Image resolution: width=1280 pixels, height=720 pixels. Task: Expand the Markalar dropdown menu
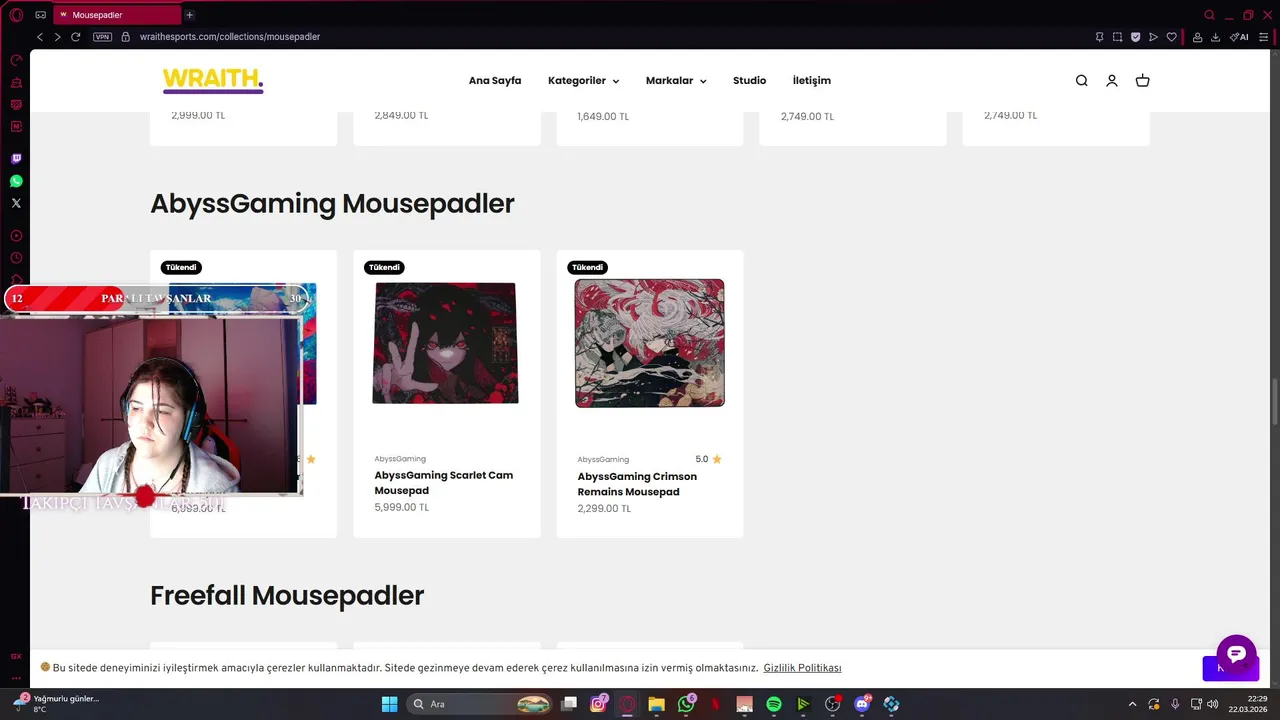click(676, 81)
